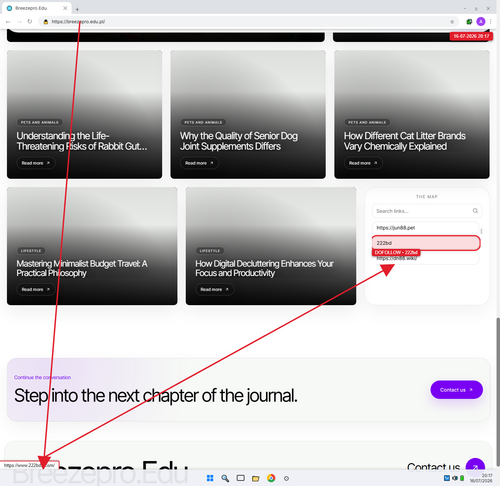Click the site security lock icon

[x=46, y=22]
